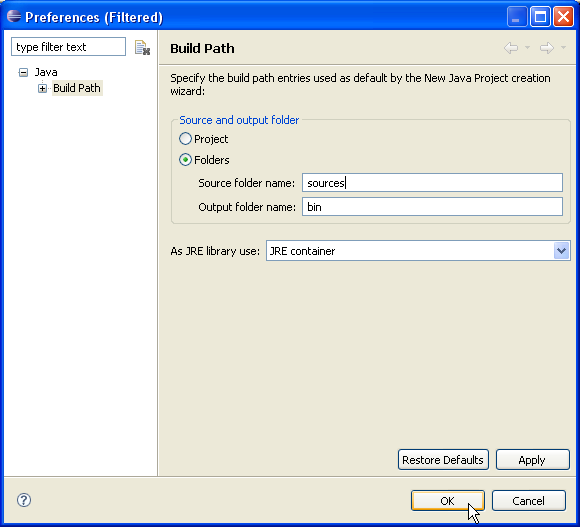
Task: Click the Cancel button
Action: pos(529,501)
